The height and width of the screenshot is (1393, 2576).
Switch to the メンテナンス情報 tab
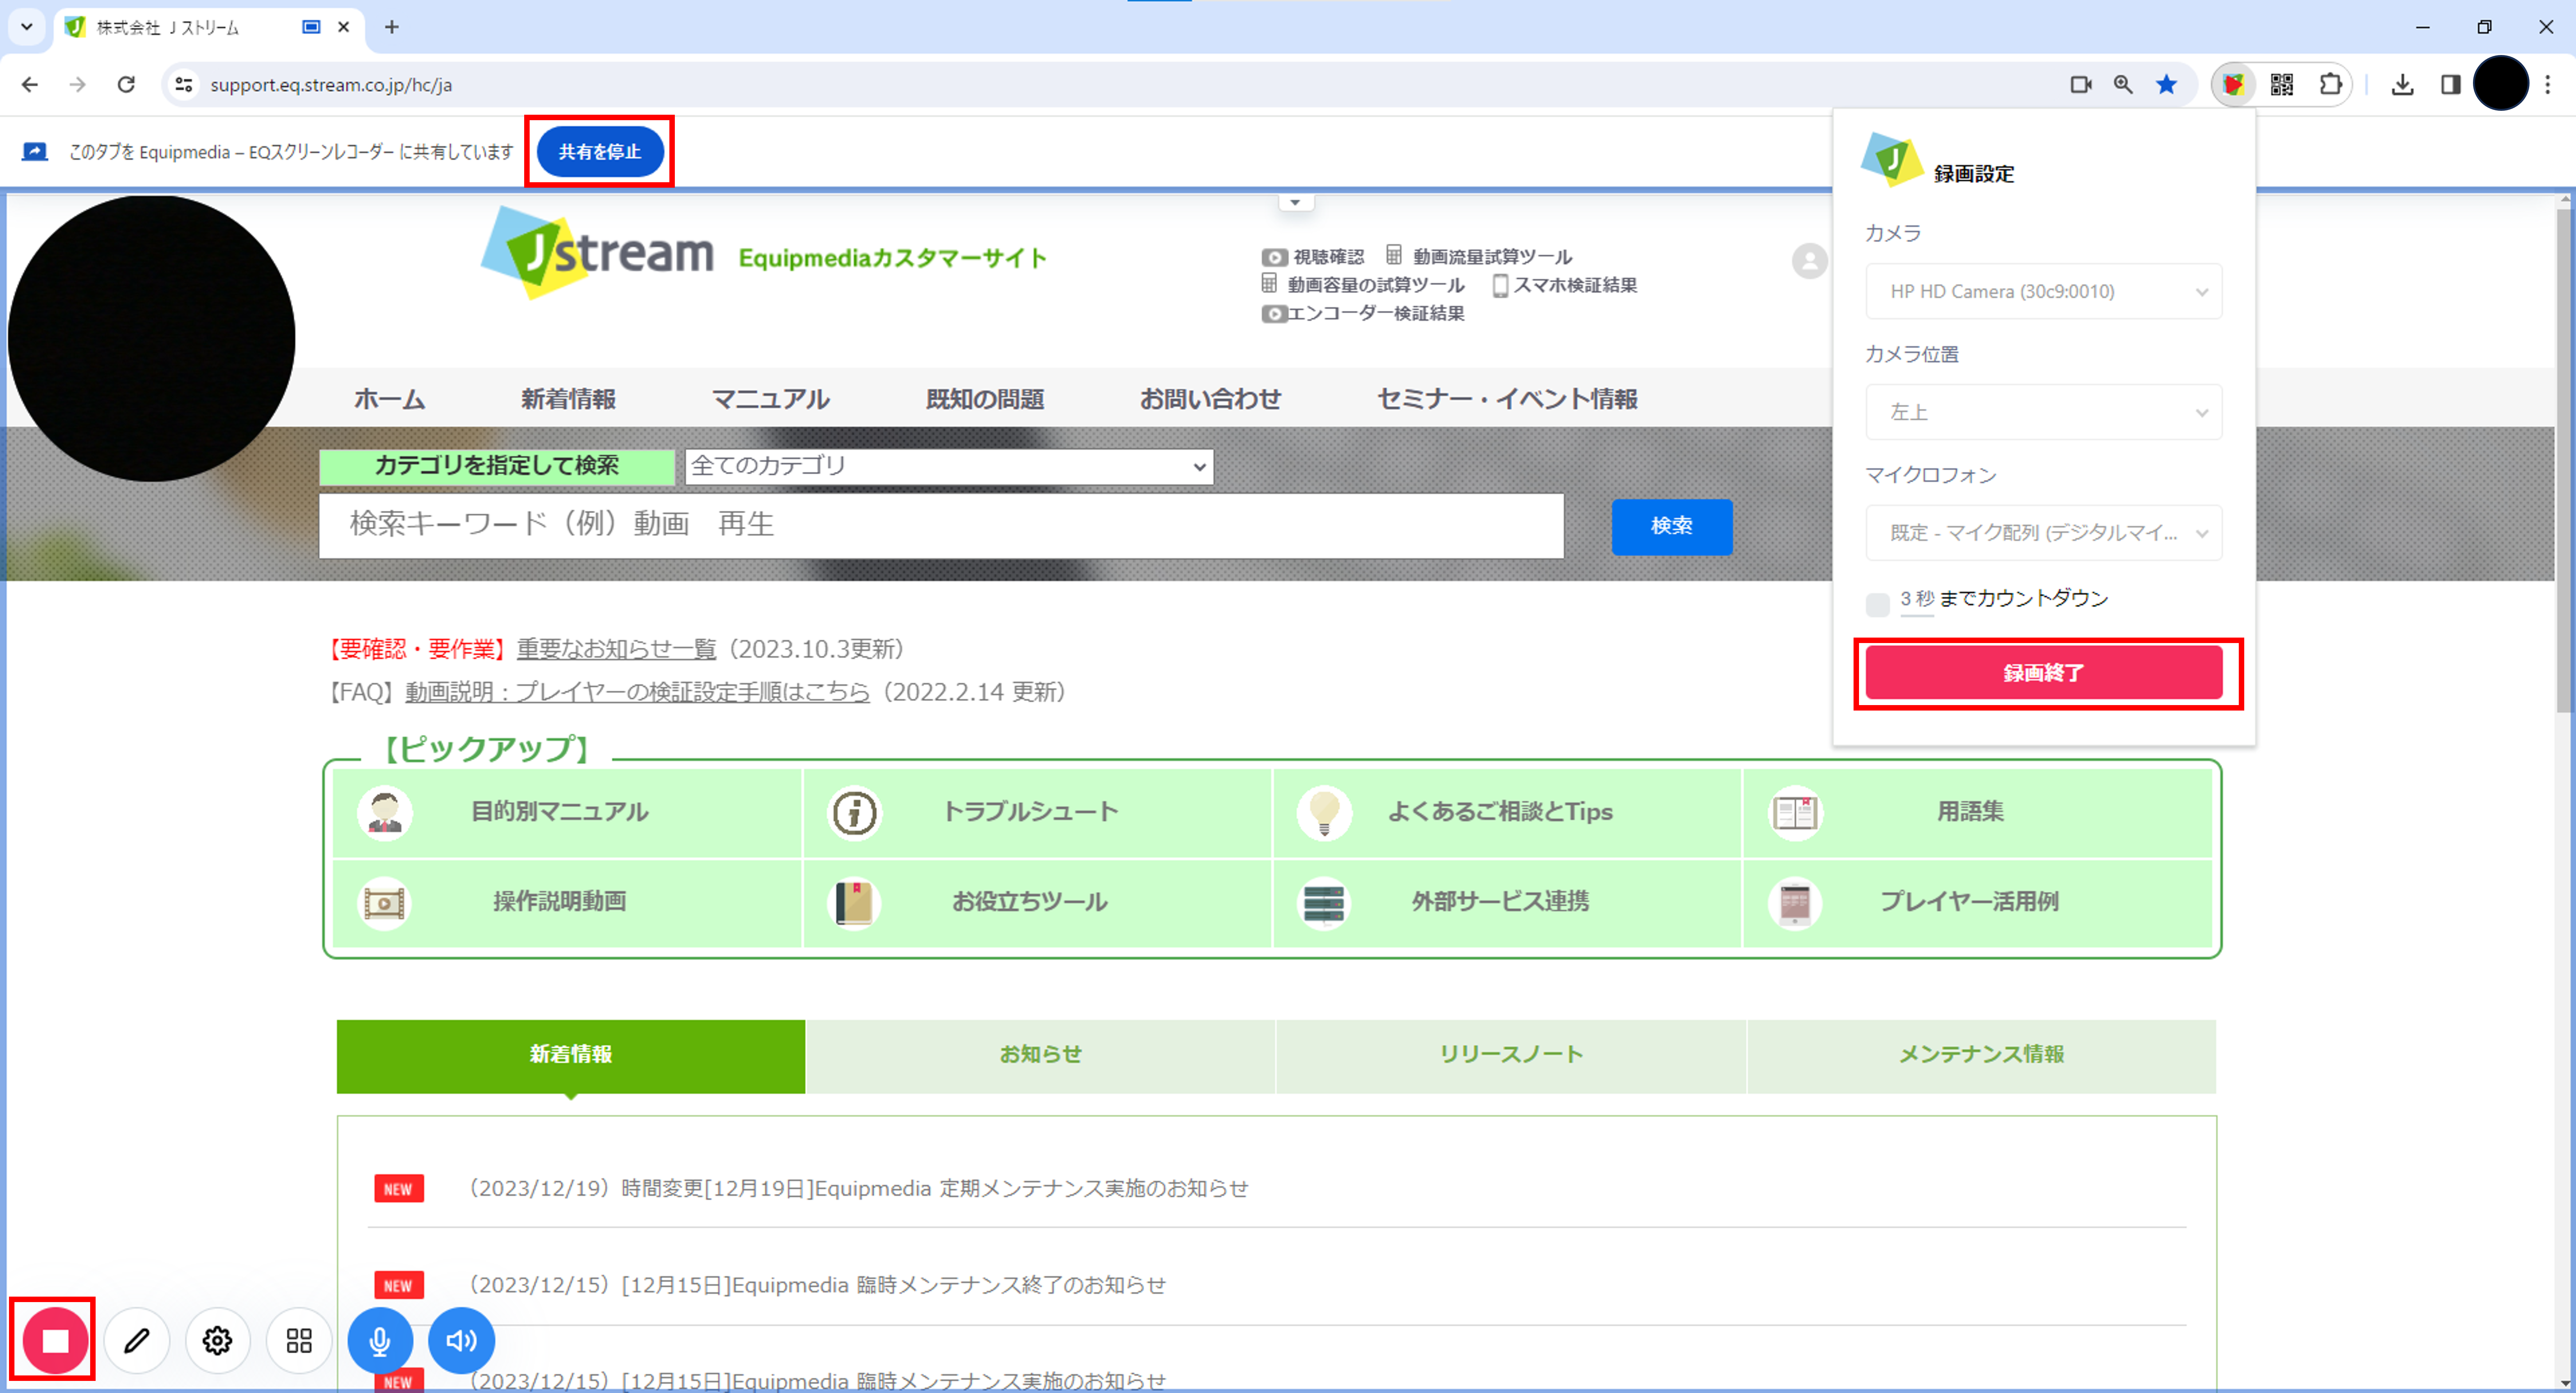(x=1981, y=1055)
